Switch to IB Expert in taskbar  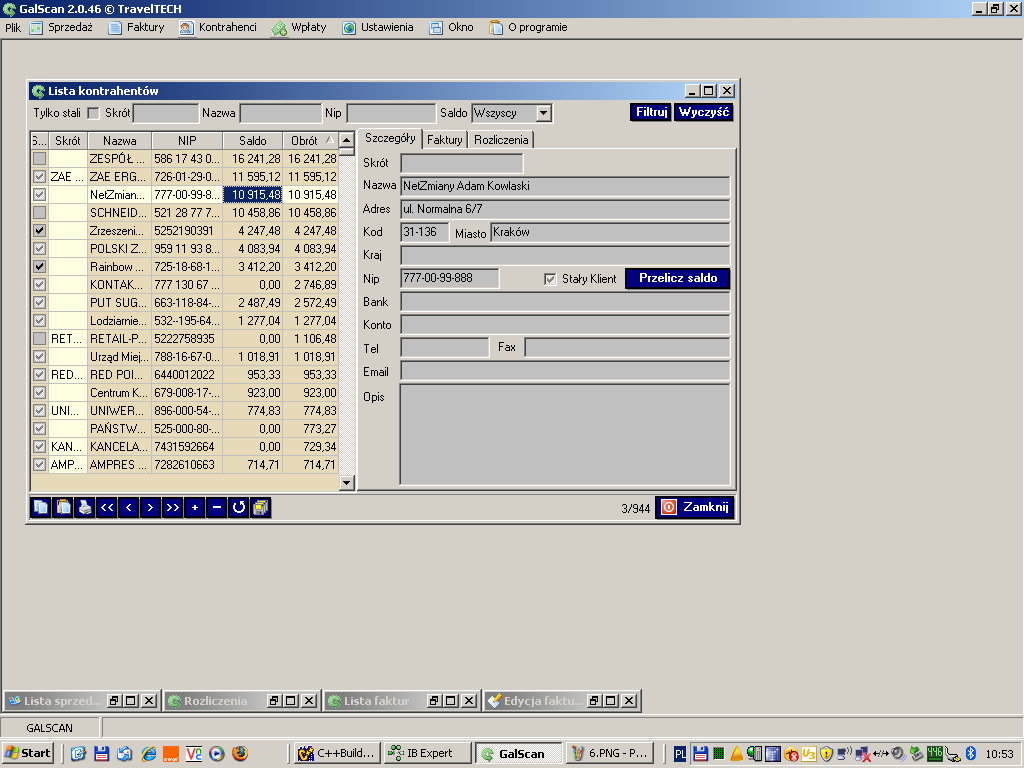427,753
